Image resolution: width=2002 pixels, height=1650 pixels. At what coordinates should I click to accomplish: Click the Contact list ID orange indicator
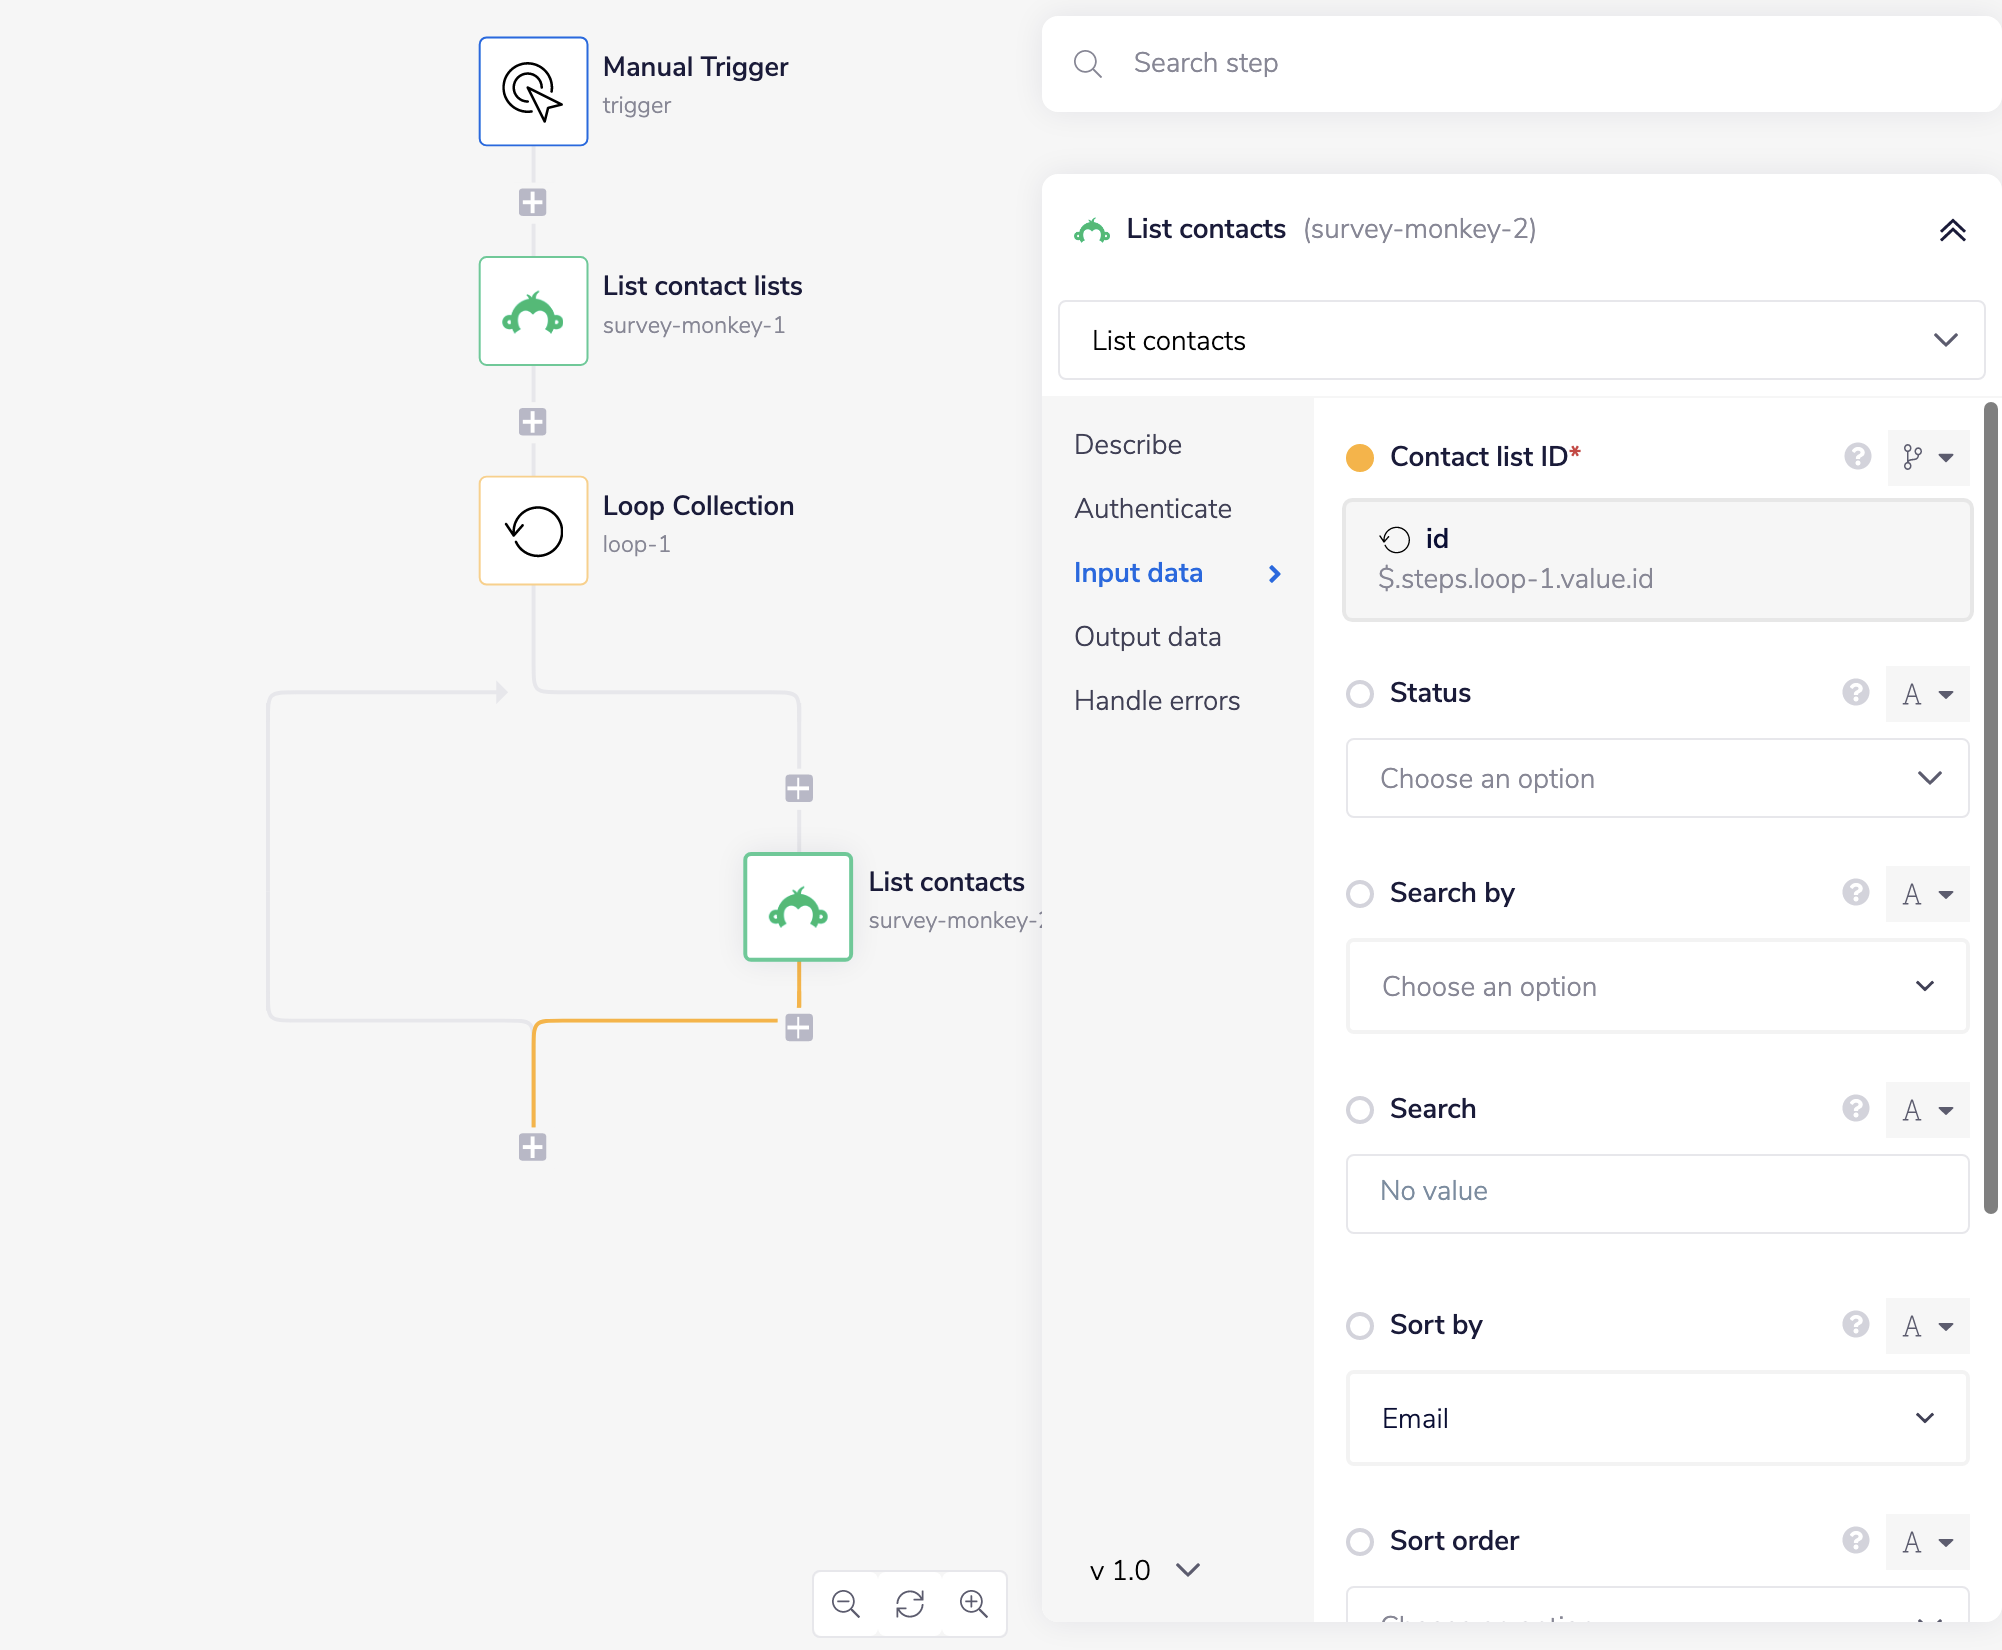(x=1359, y=458)
